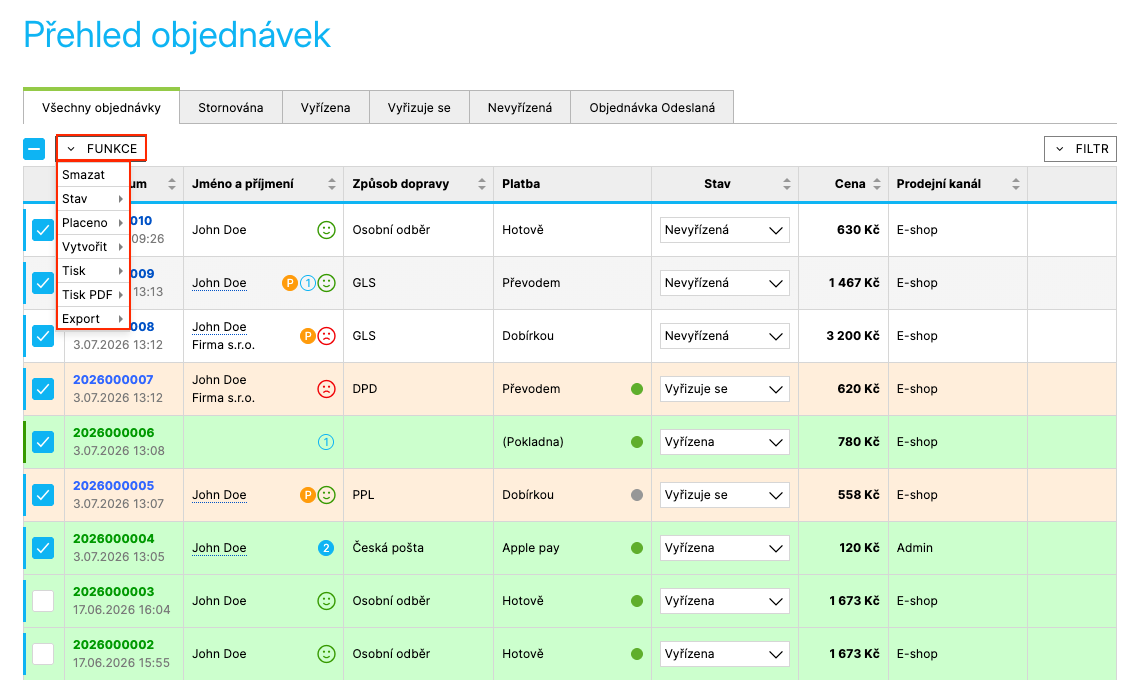Click green smiley icon in order 2026000002 row
This screenshot has height=680, width=1139.
click(x=326, y=654)
